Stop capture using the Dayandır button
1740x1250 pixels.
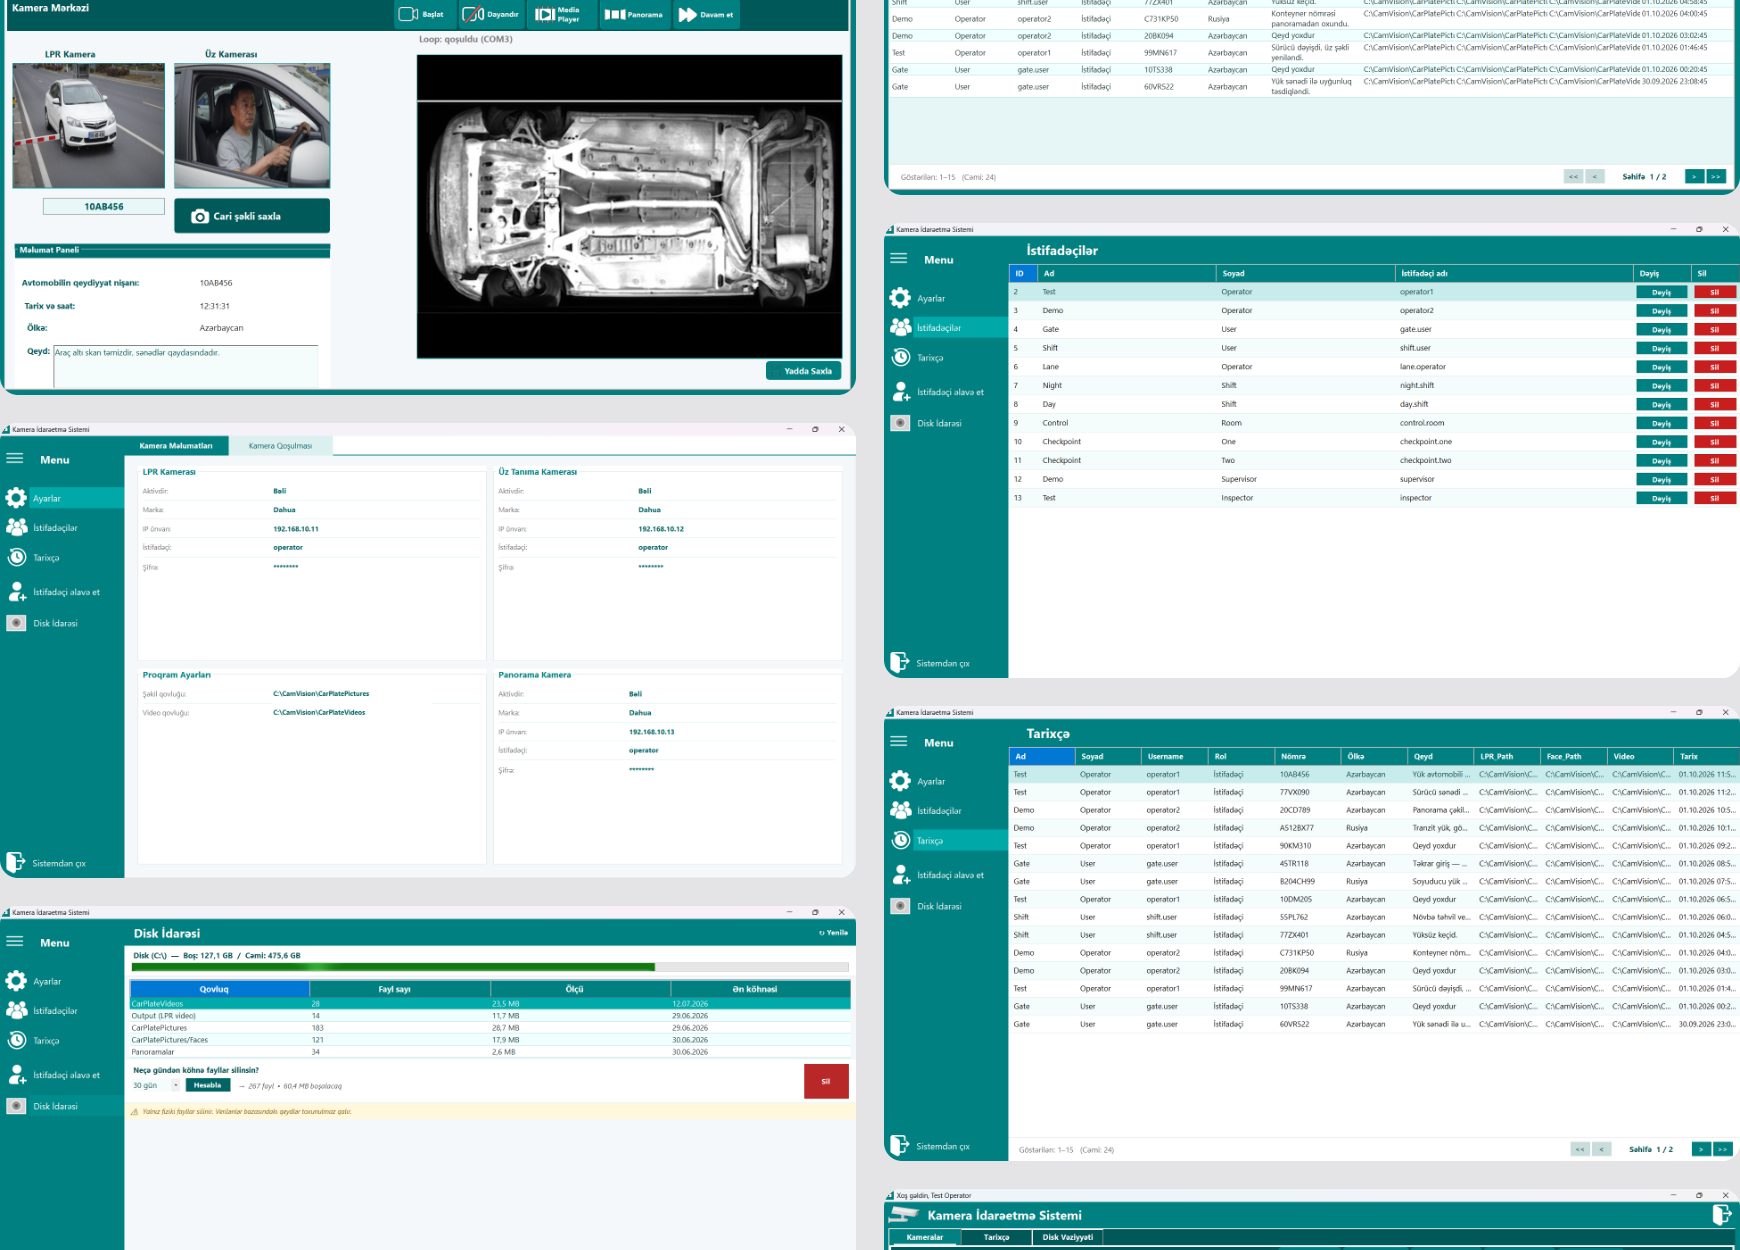491,14
